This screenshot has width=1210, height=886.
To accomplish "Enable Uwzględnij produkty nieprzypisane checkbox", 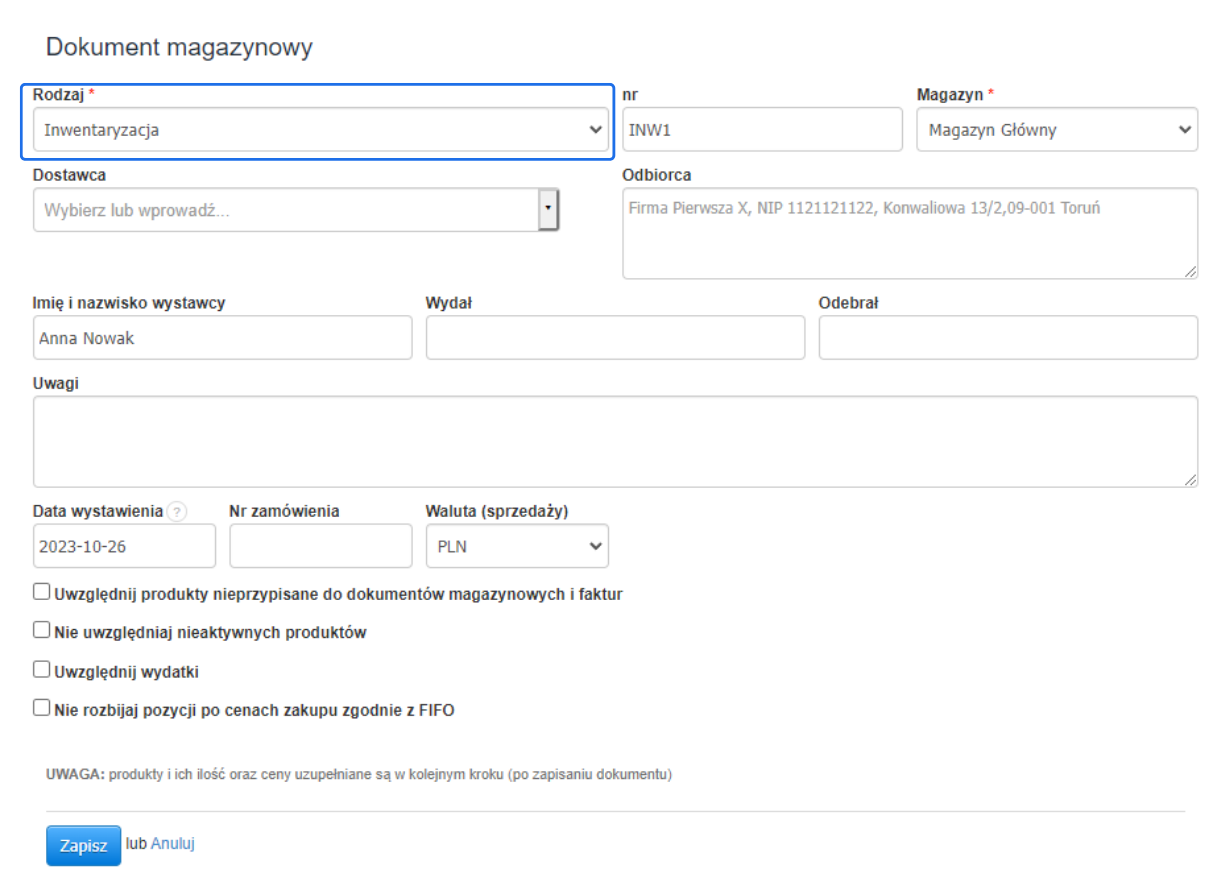I will pos(41,592).
